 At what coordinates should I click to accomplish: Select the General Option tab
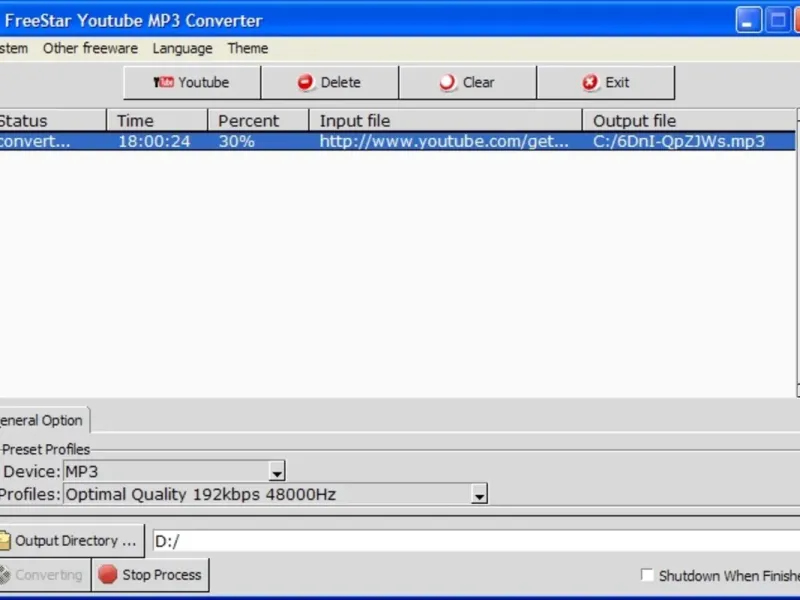[x=44, y=420]
